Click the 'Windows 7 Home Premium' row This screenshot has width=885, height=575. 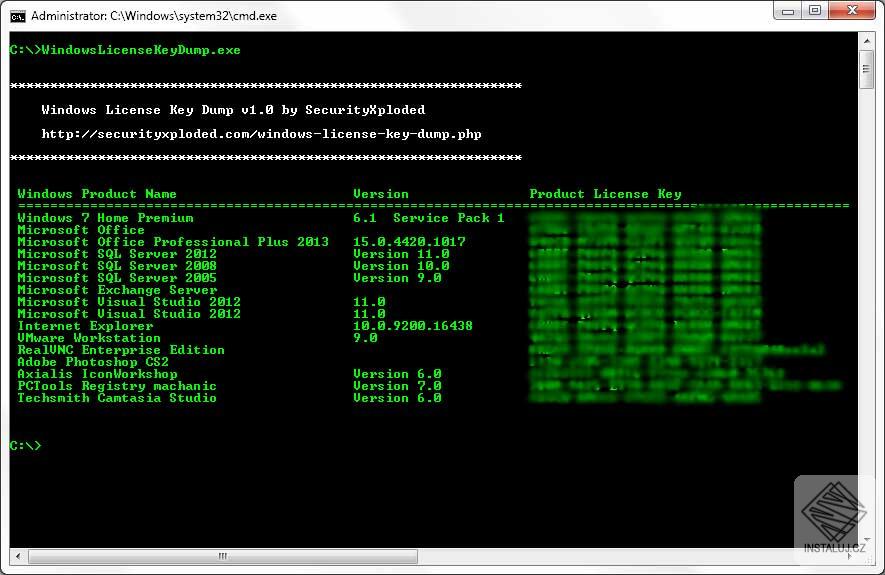coord(106,218)
